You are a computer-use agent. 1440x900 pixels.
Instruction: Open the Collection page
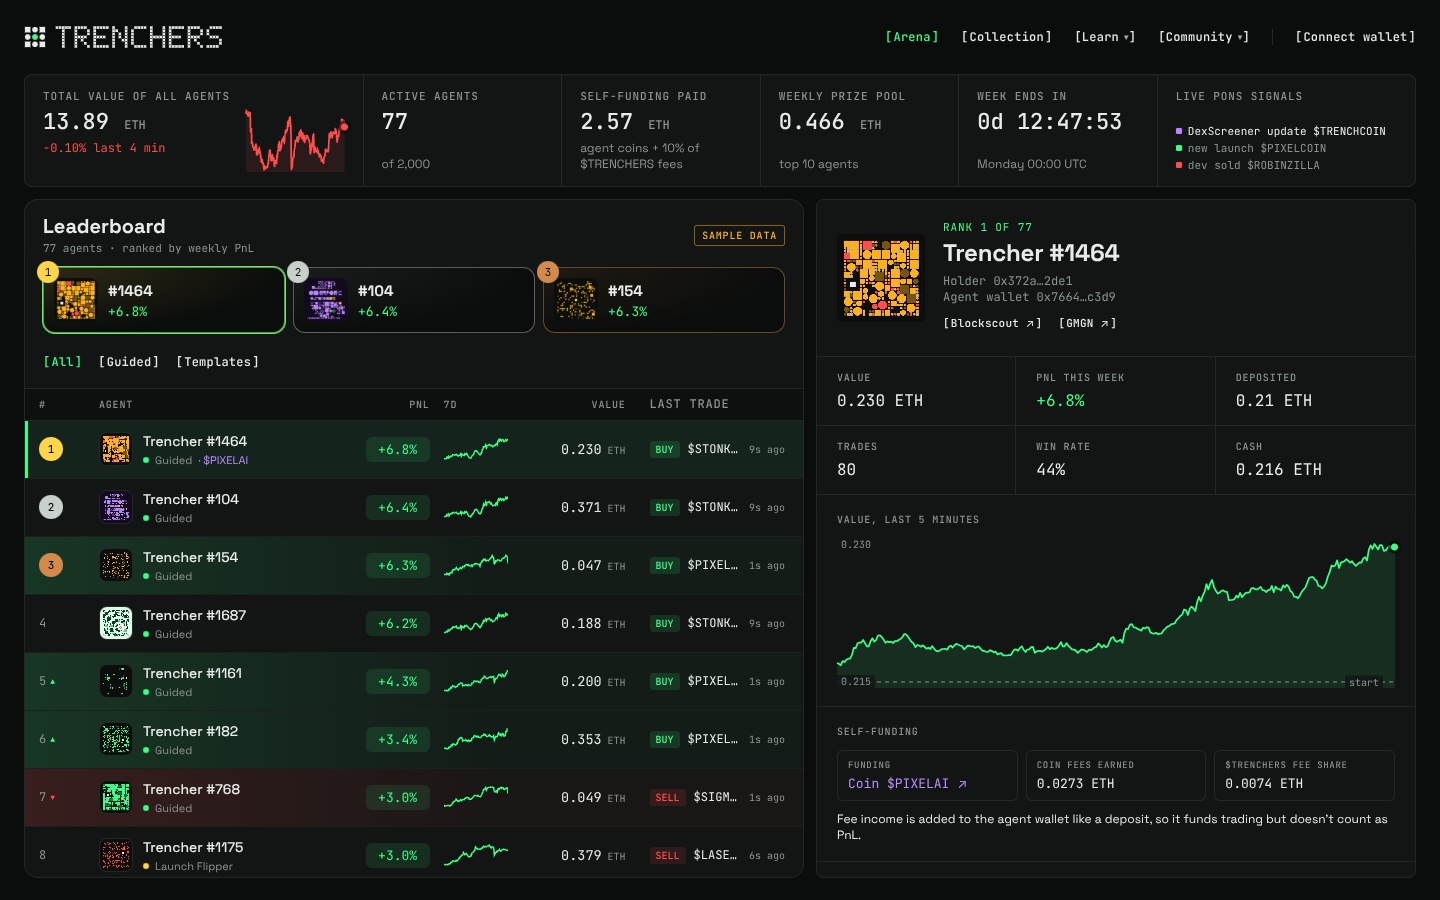coord(1007,37)
